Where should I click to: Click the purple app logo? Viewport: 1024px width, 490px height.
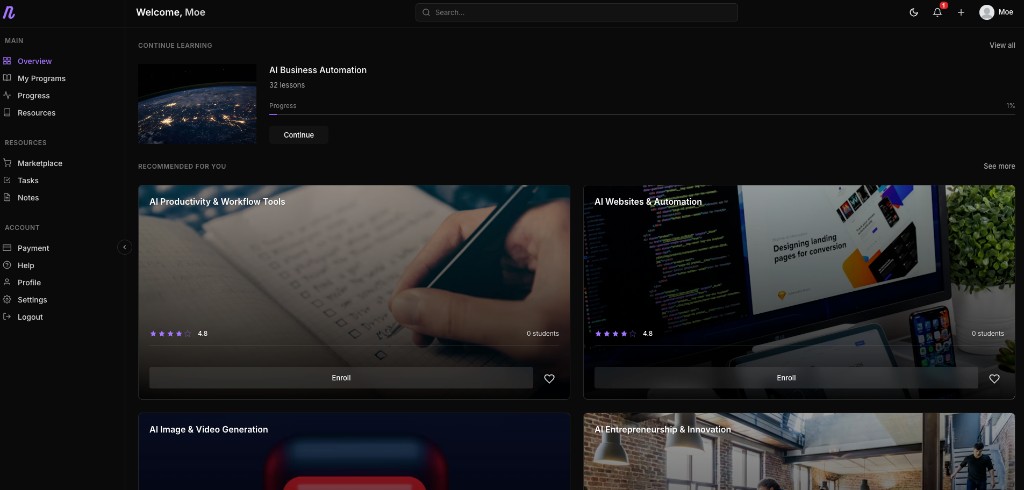point(8,12)
